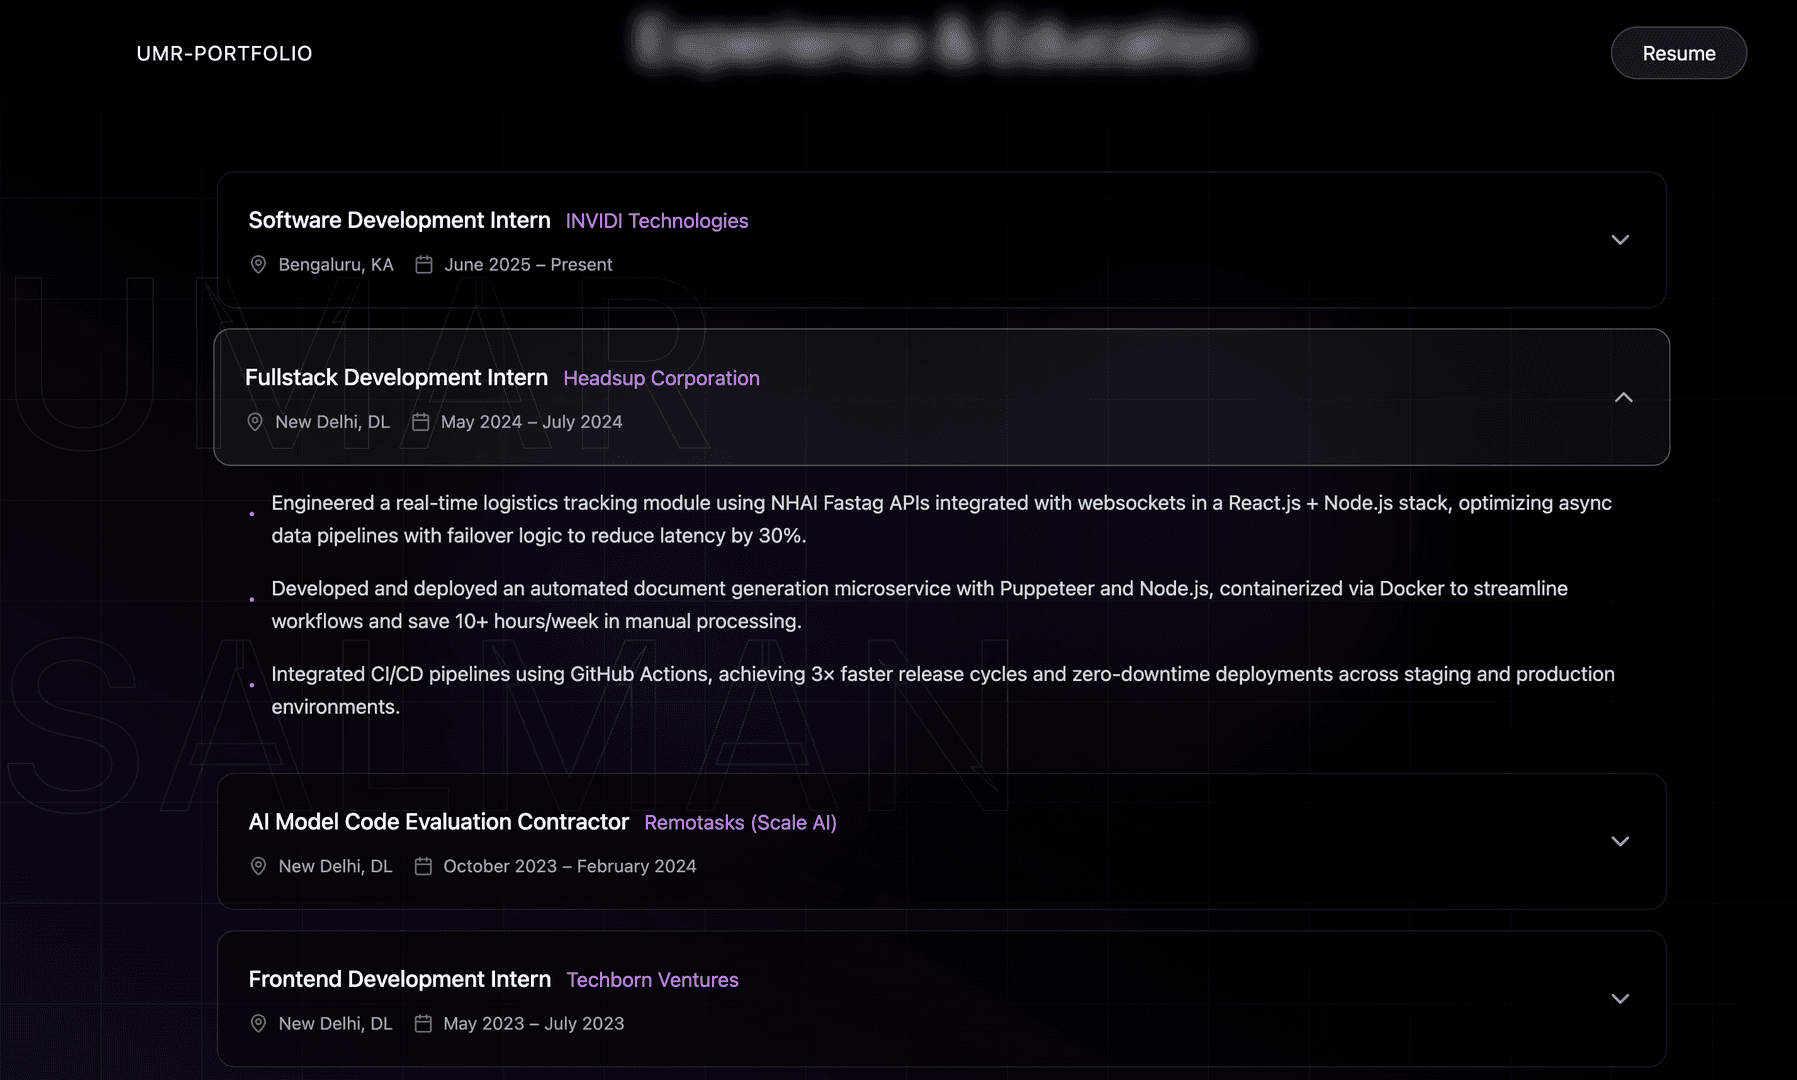Click location pin in Remotasks card
This screenshot has width=1797, height=1080.
(258, 866)
